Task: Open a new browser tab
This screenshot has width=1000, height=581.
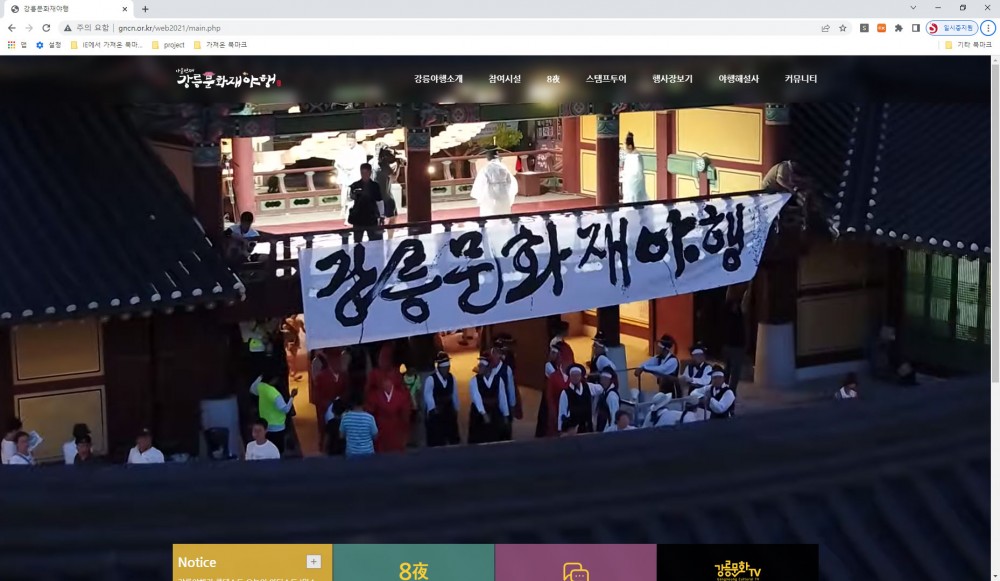Action: [145, 9]
